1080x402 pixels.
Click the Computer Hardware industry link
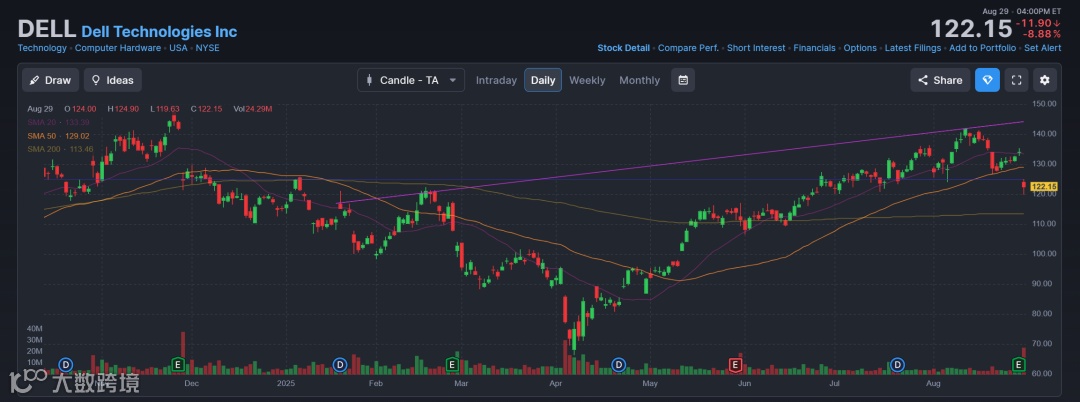[x=118, y=48]
